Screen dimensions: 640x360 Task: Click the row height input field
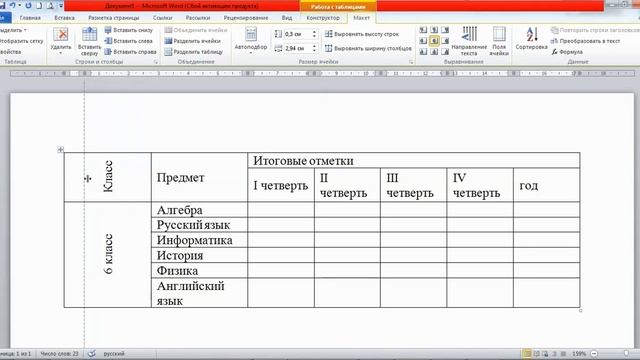pyautogui.click(x=297, y=34)
